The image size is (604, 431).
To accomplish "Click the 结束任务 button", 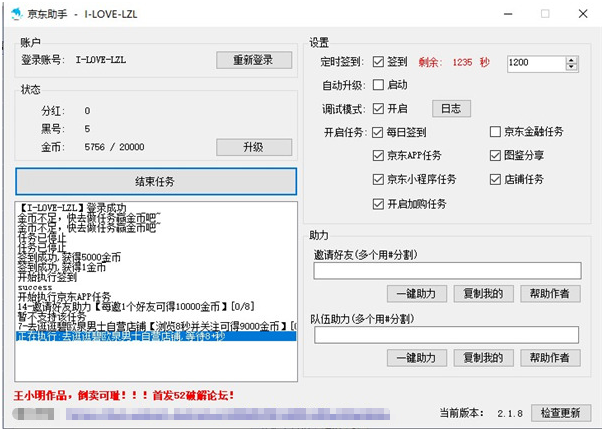I will [x=155, y=182].
